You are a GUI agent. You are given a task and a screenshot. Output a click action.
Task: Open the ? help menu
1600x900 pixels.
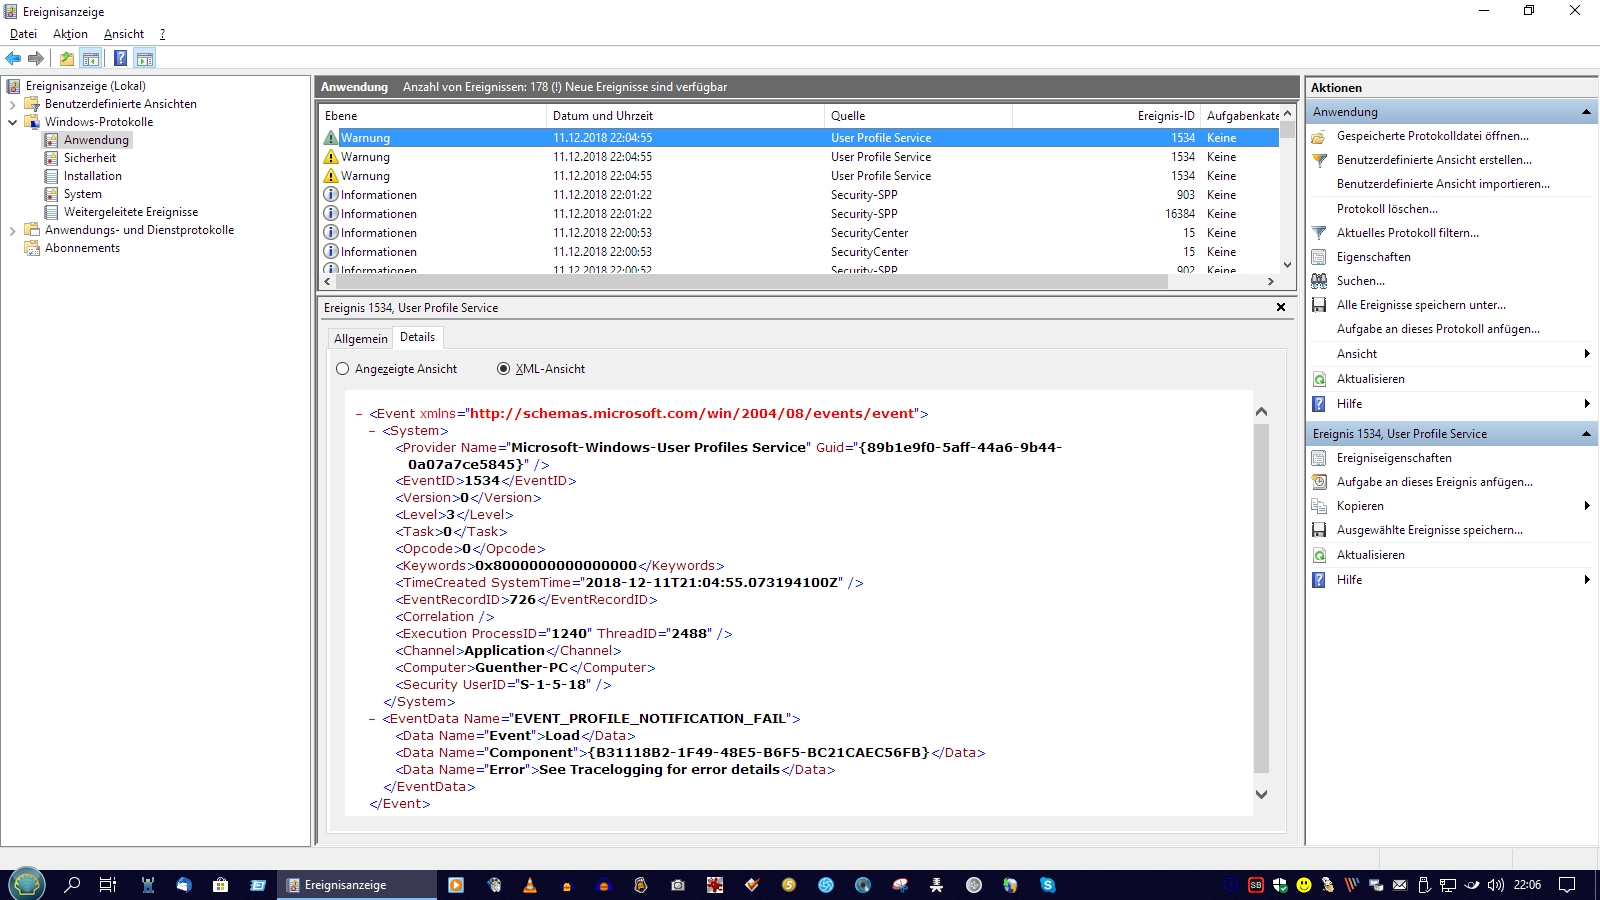[162, 34]
